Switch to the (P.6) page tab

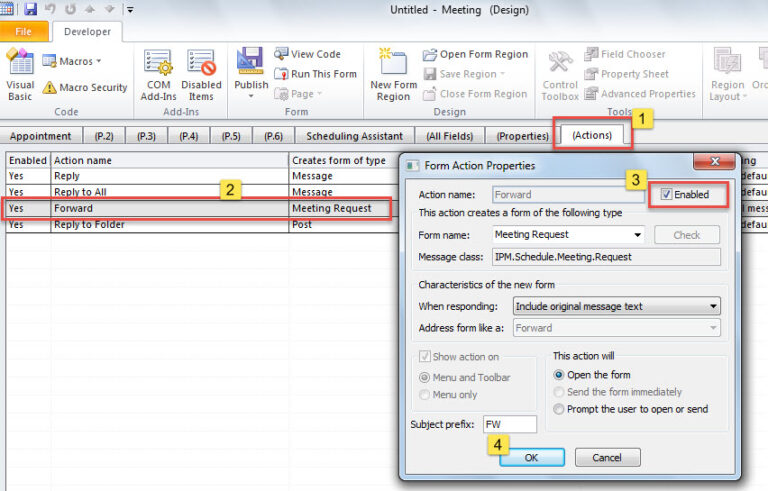pyautogui.click(x=273, y=136)
